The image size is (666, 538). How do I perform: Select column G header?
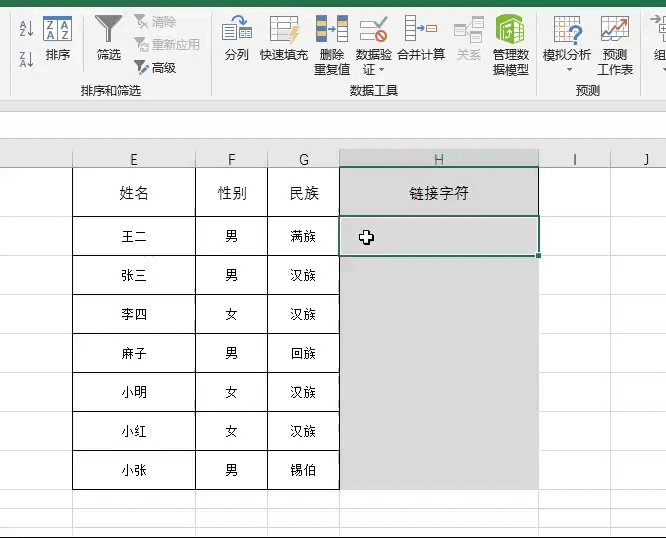(x=304, y=159)
